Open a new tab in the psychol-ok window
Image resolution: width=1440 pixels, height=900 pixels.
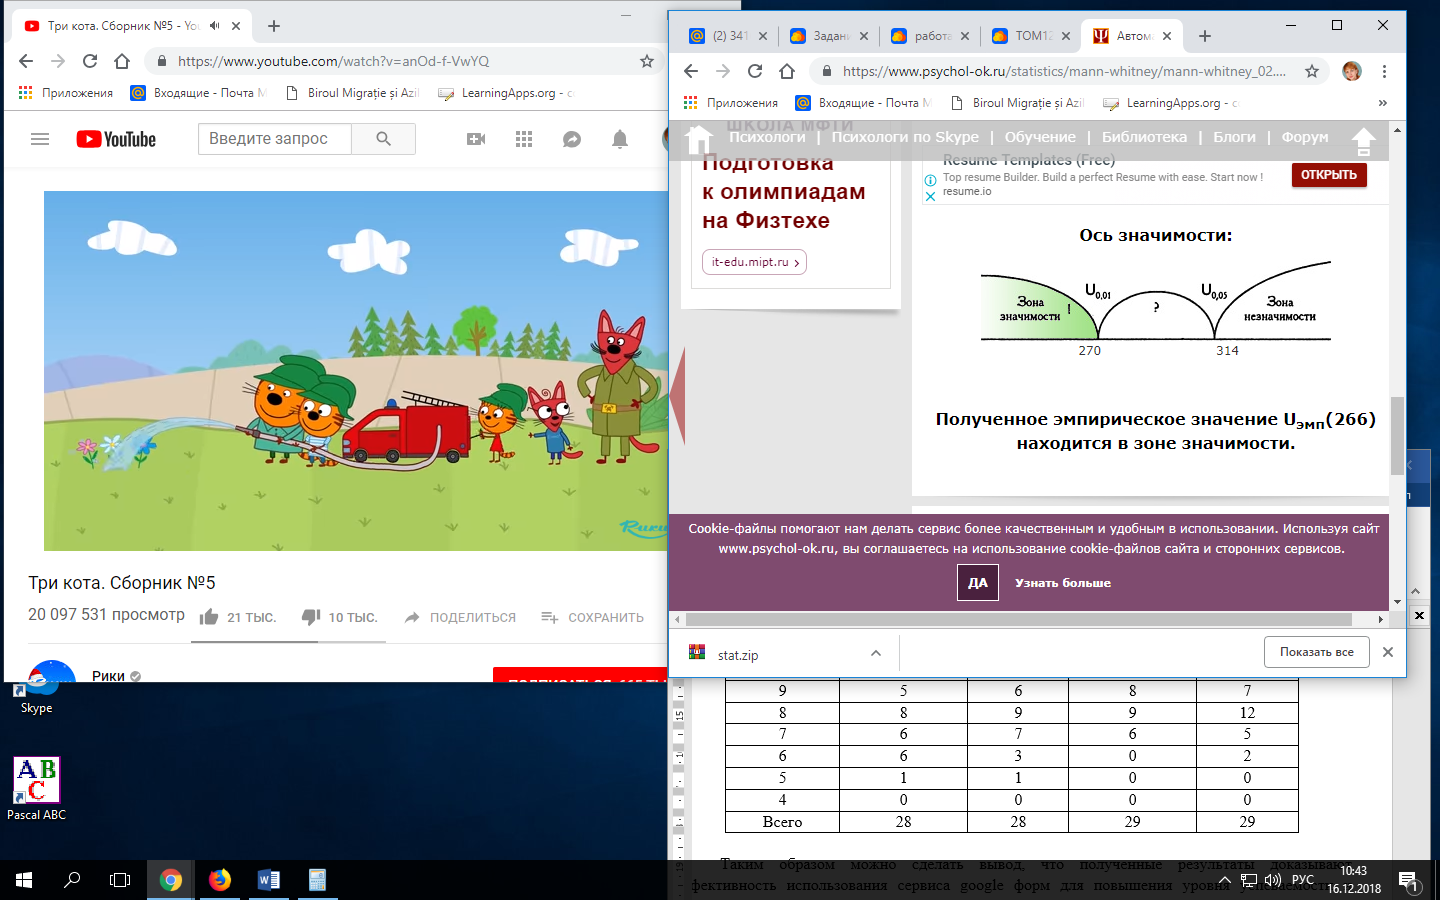click(x=1205, y=36)
